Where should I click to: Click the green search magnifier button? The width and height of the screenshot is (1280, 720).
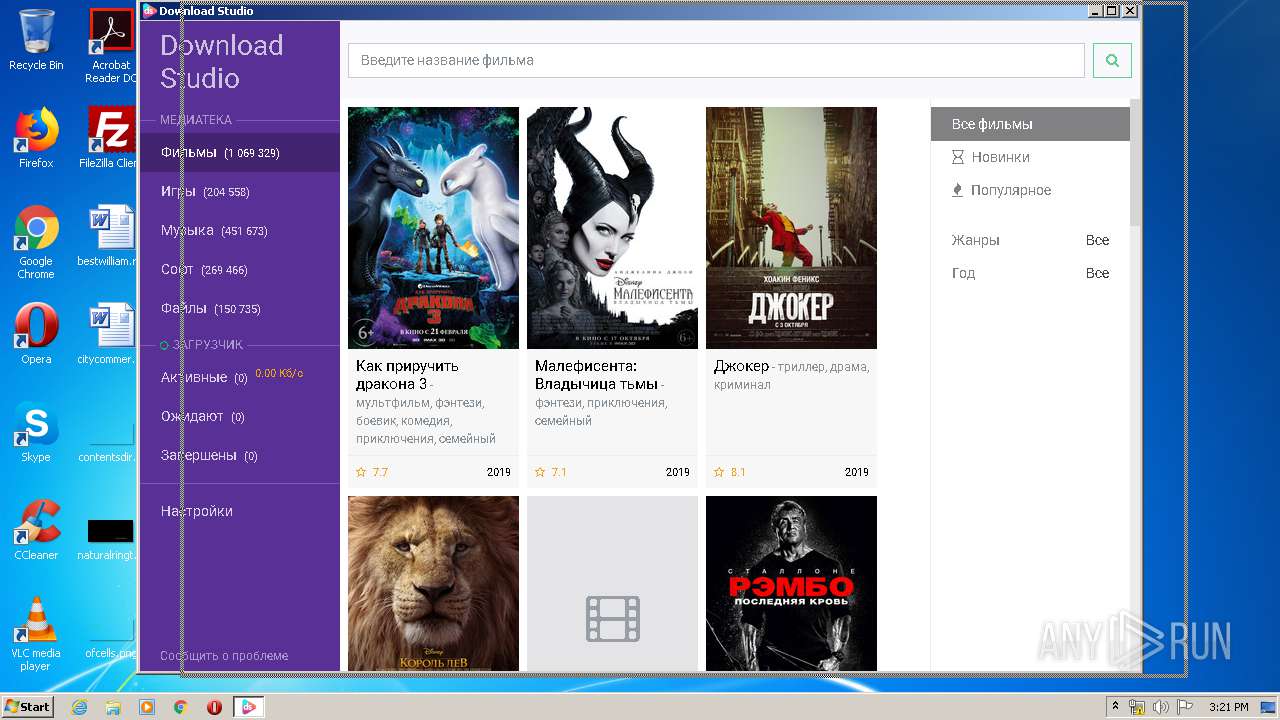point(1112,60)
